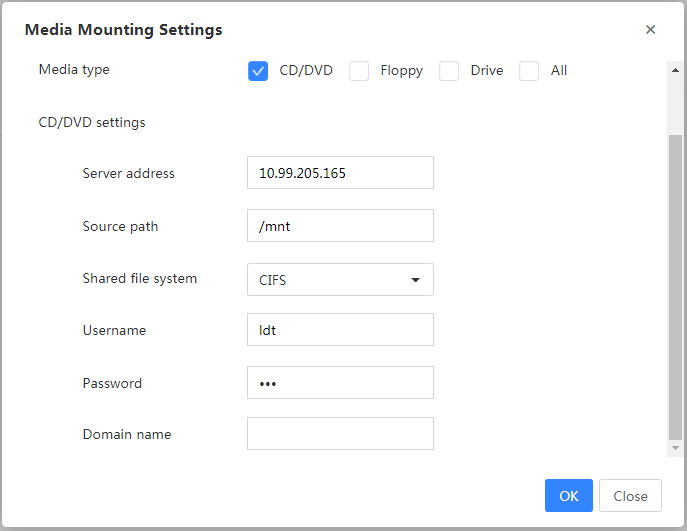The height and width of the screenshot is (531, 687).
Task: Click the vertical scrollbar thumb
Action: [x=675, y=287]
